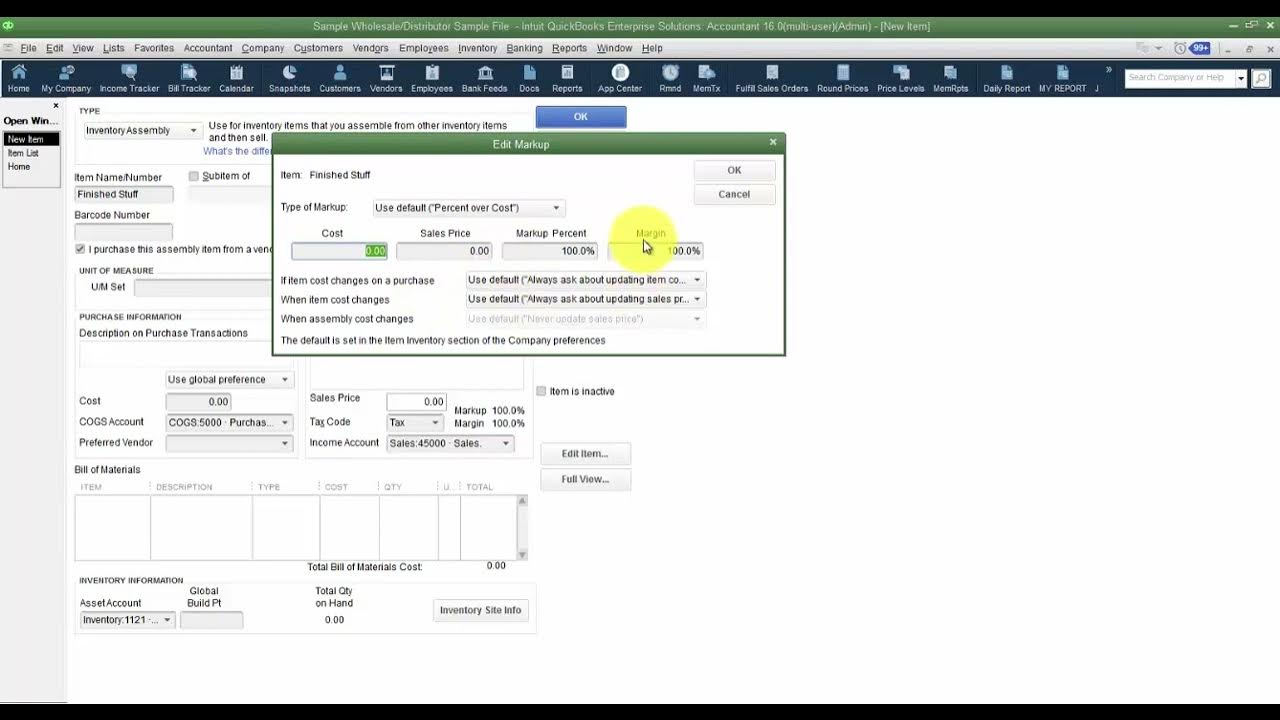This screenshot has height=720, width=1280.
Task: Click the Global Build Pt field
Action: click(211, 620)
